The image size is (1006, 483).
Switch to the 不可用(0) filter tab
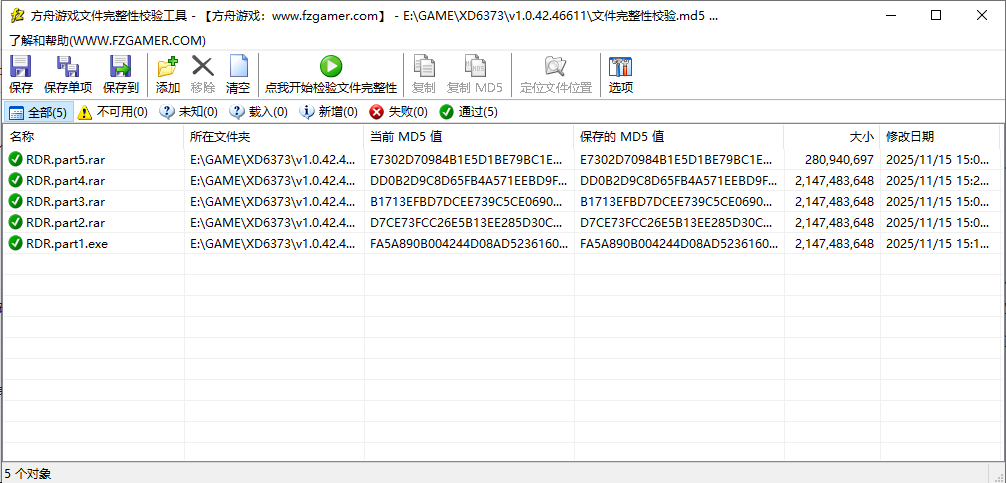click(x=113, y=112)
